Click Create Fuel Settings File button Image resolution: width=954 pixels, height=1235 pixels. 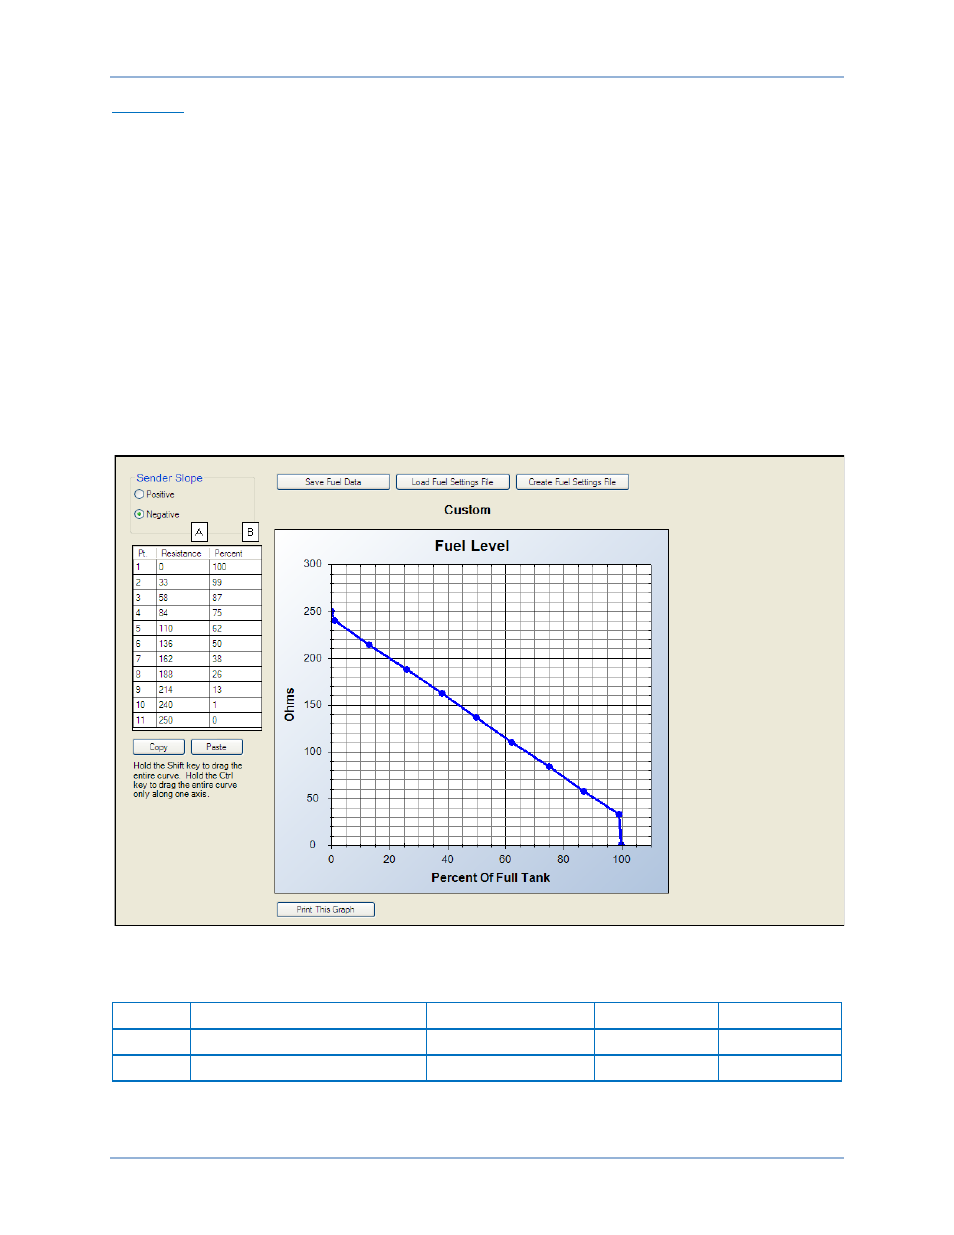[x=572, y=482]
